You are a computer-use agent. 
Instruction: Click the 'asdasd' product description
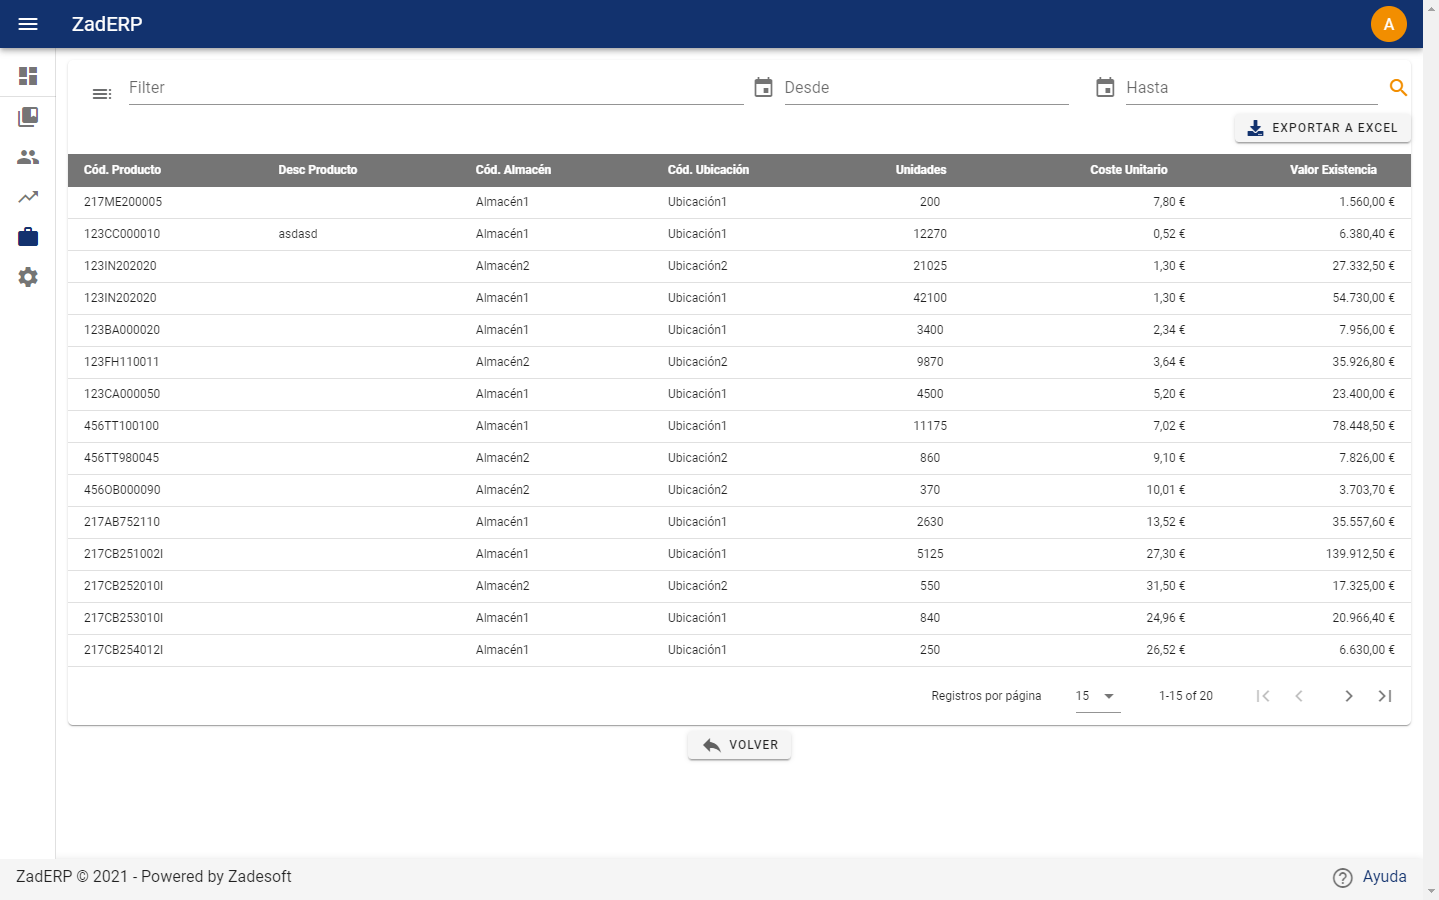point(298,234)
